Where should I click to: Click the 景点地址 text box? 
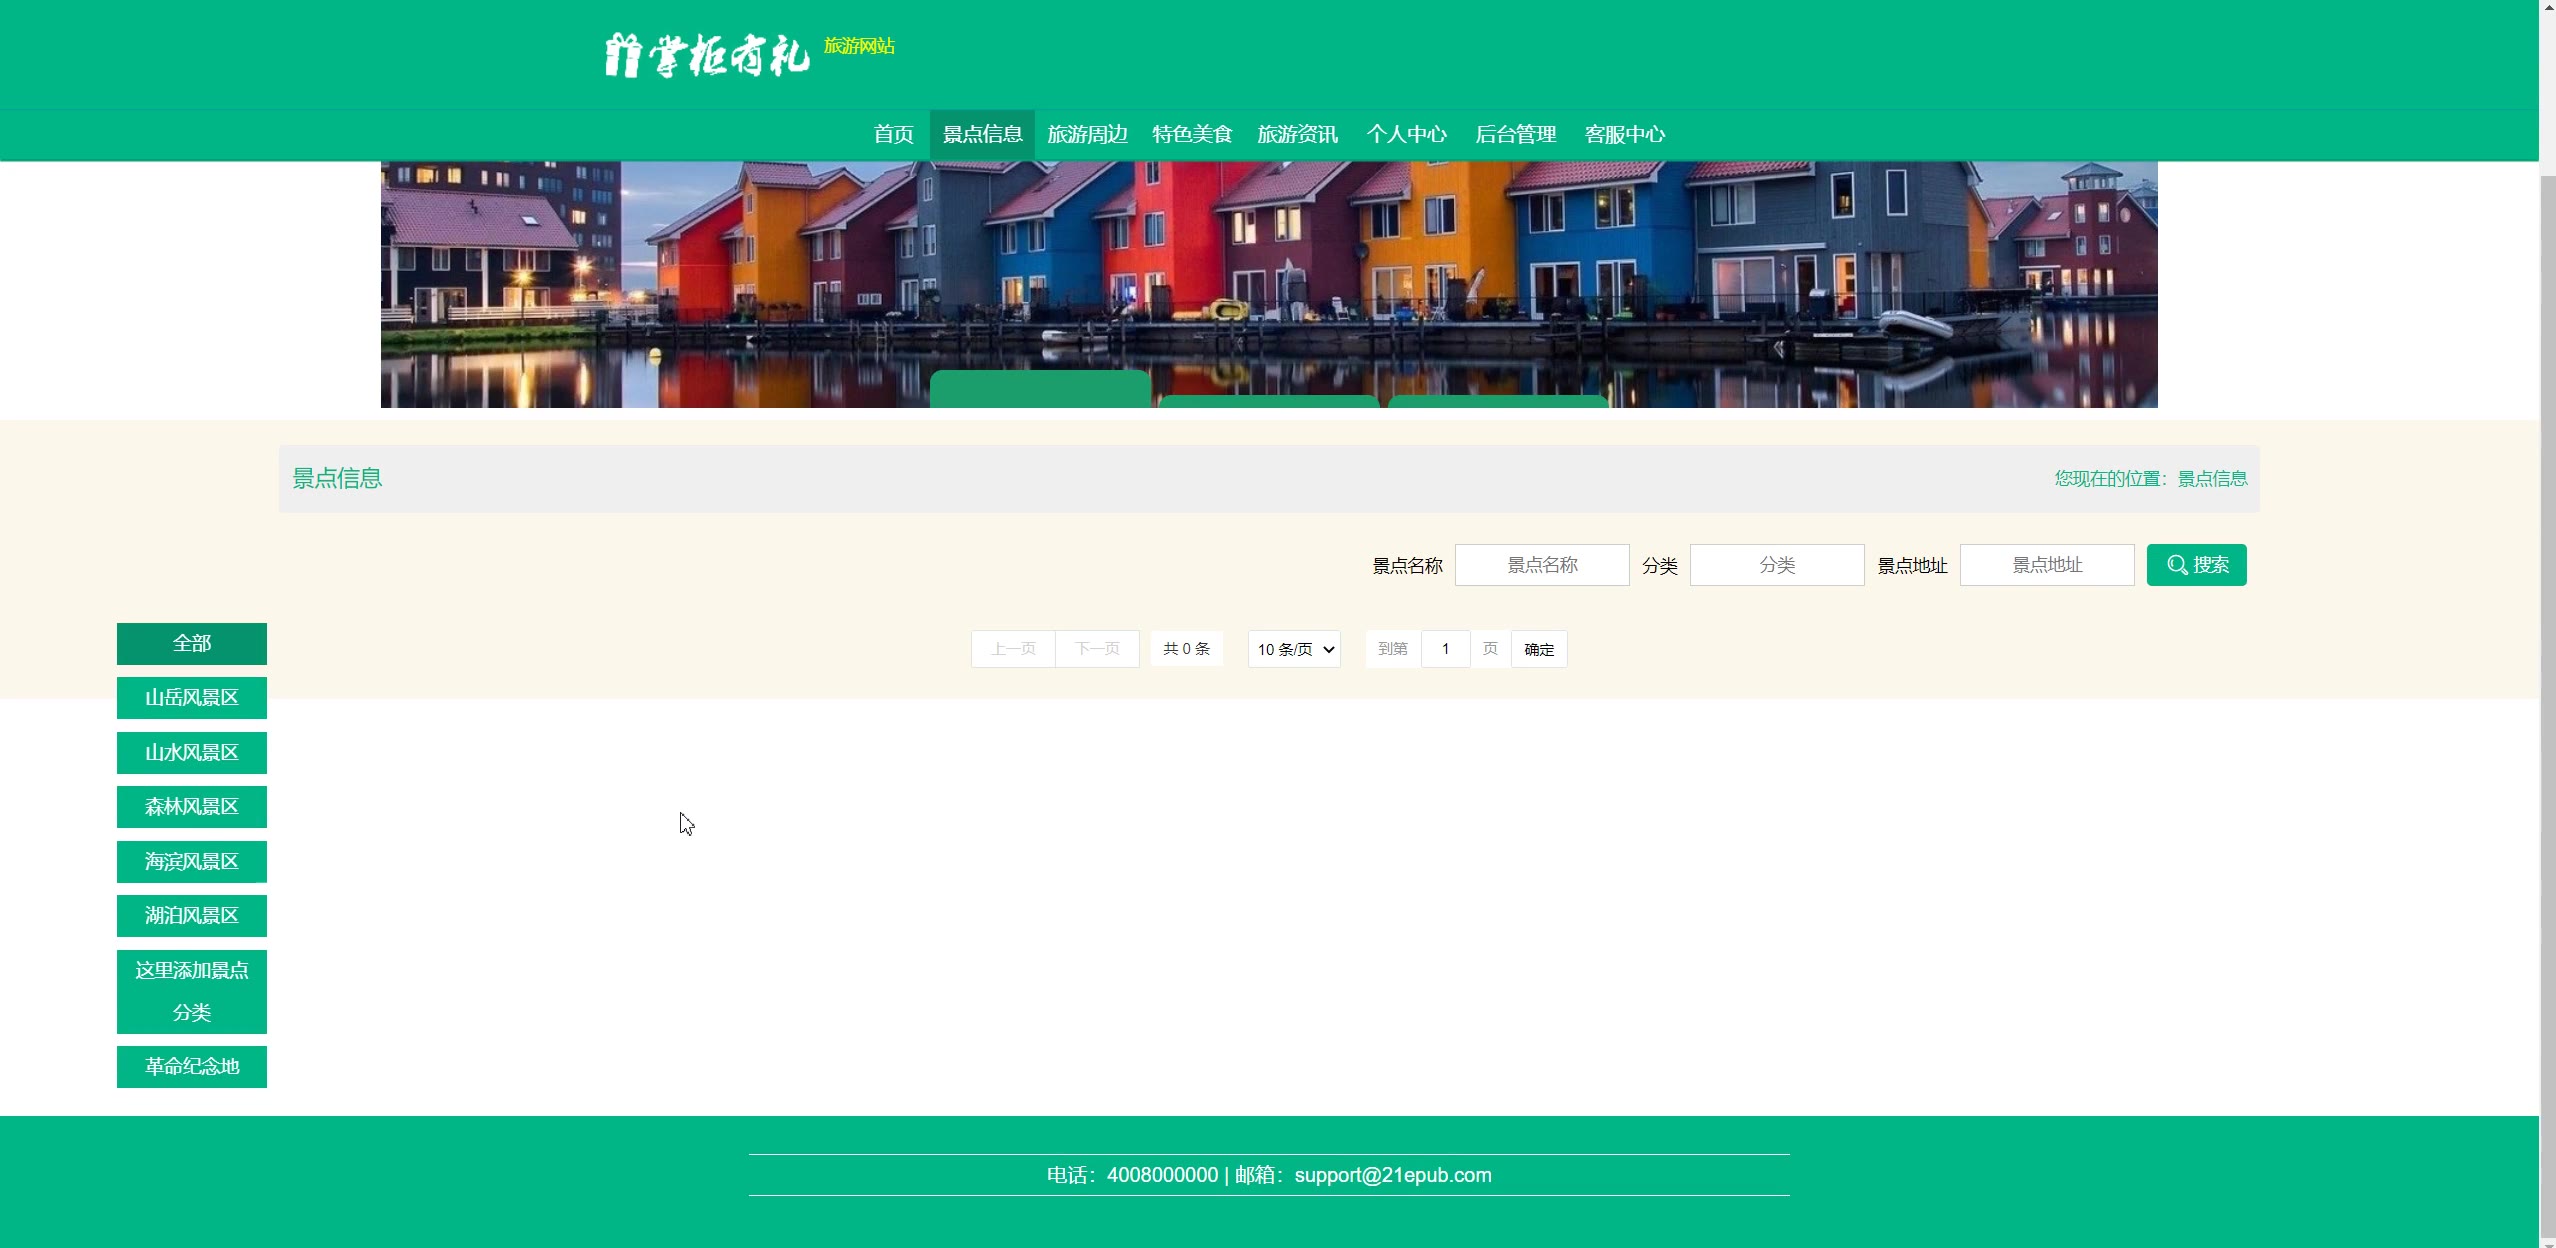2046,565
